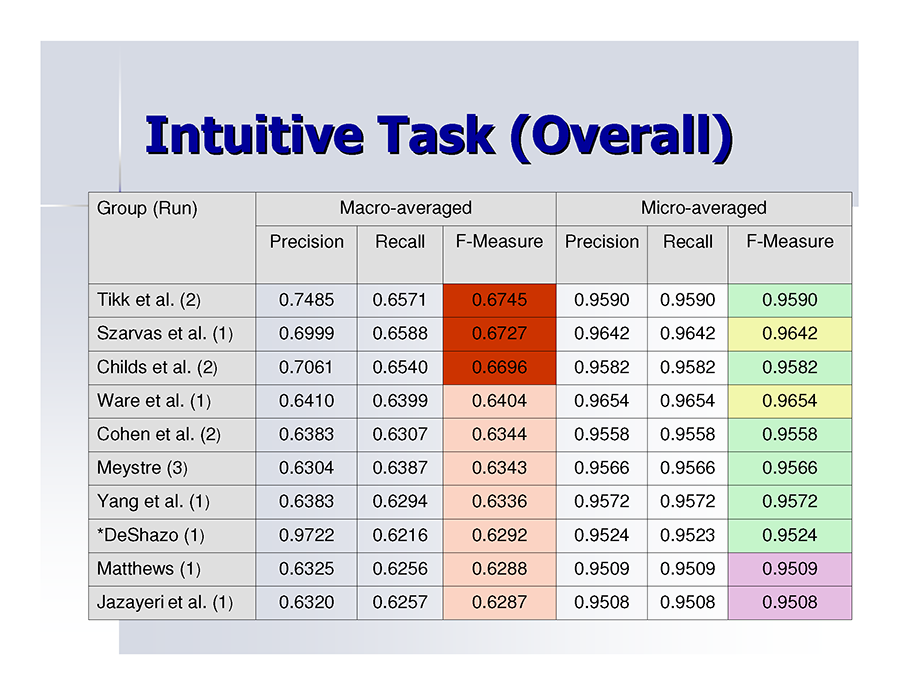The image size is (900, 695).
Task: Click the pink cell 0.6287
Action: pyautogui.click(x=499, y=603)
